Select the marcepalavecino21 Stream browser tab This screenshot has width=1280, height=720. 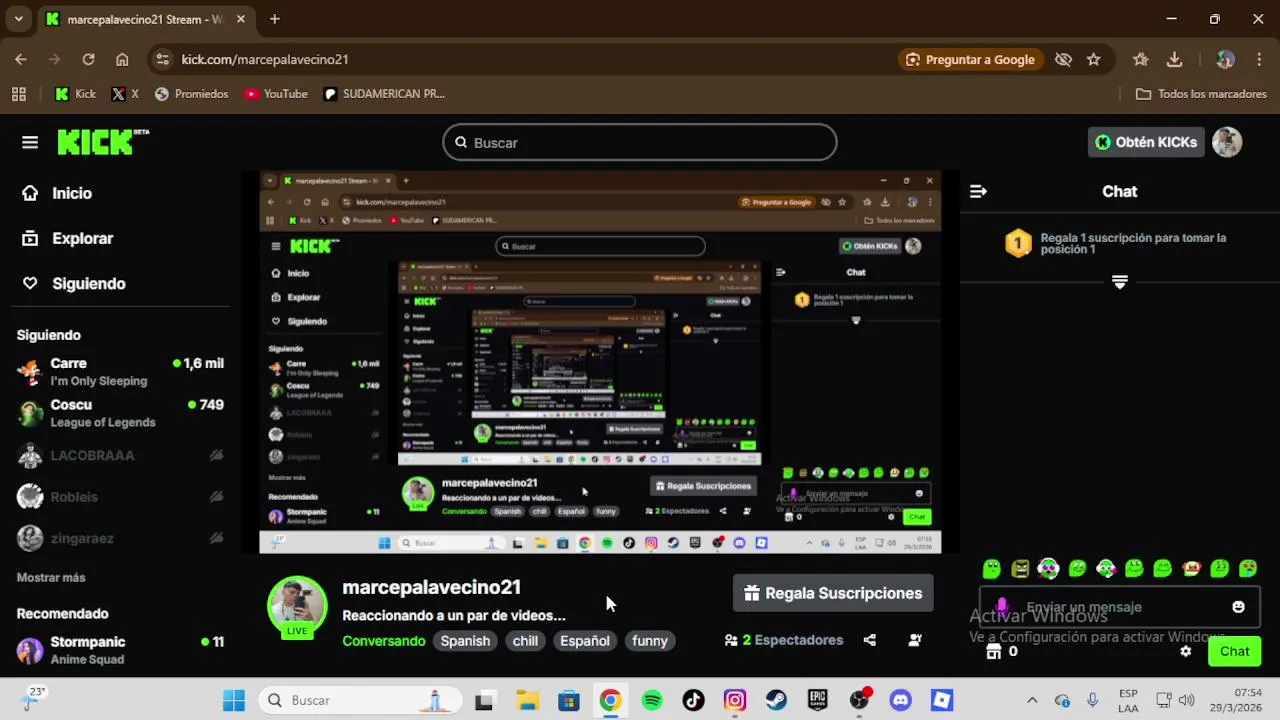point(145,19)
